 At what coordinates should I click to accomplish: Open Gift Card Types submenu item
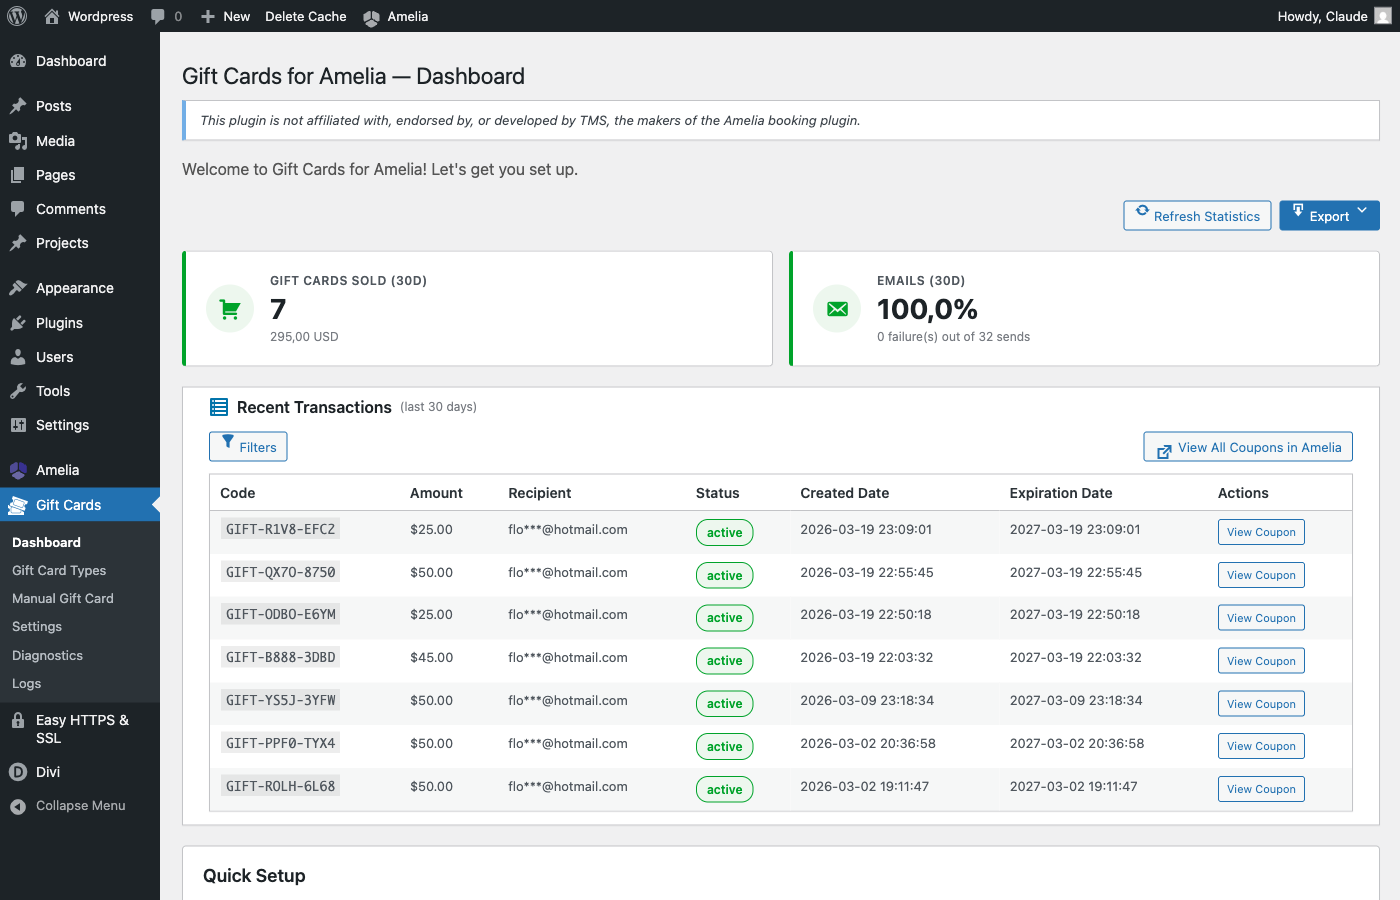point(59,570)
